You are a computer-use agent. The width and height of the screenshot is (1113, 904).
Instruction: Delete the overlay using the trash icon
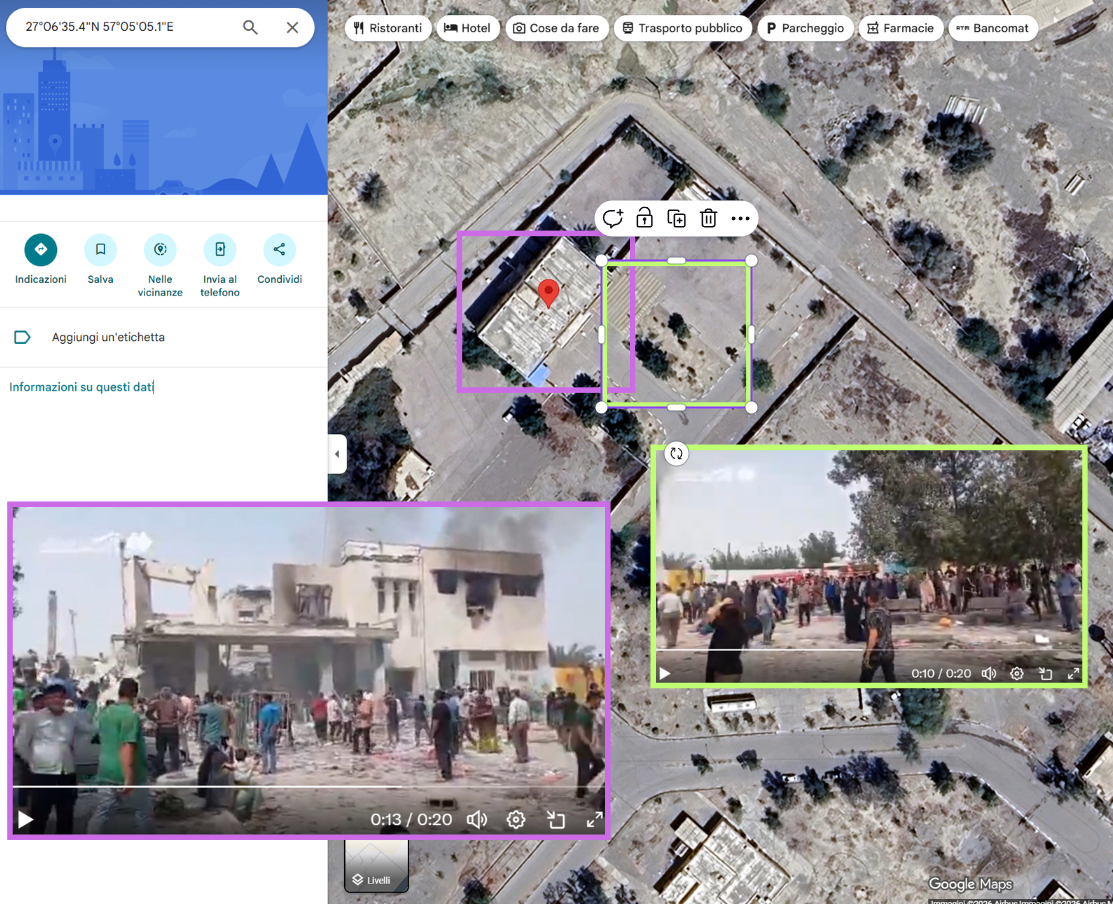(709, 218)
